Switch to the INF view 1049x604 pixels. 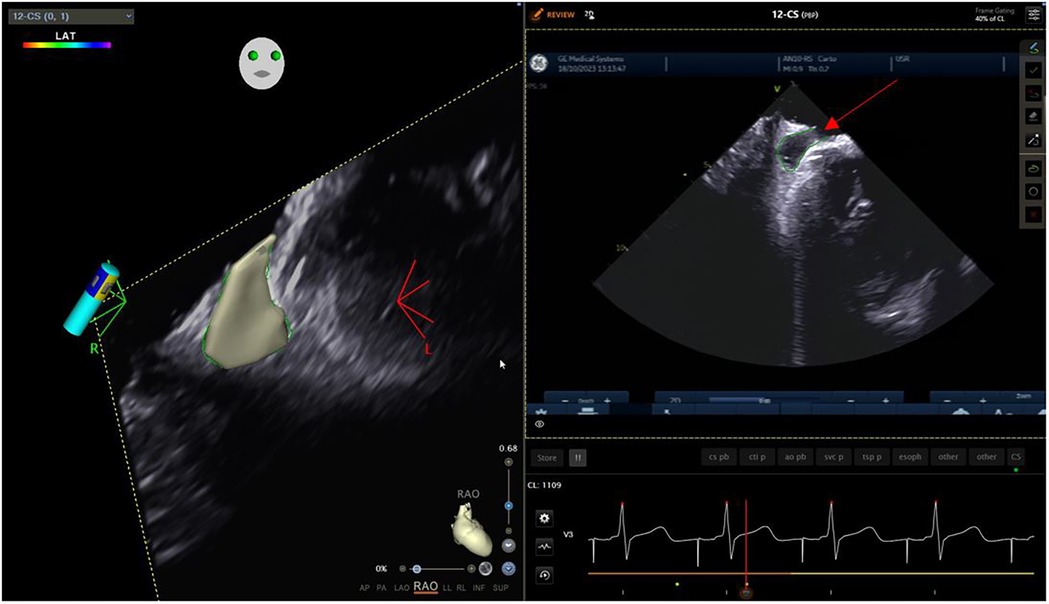click(479, 588)
